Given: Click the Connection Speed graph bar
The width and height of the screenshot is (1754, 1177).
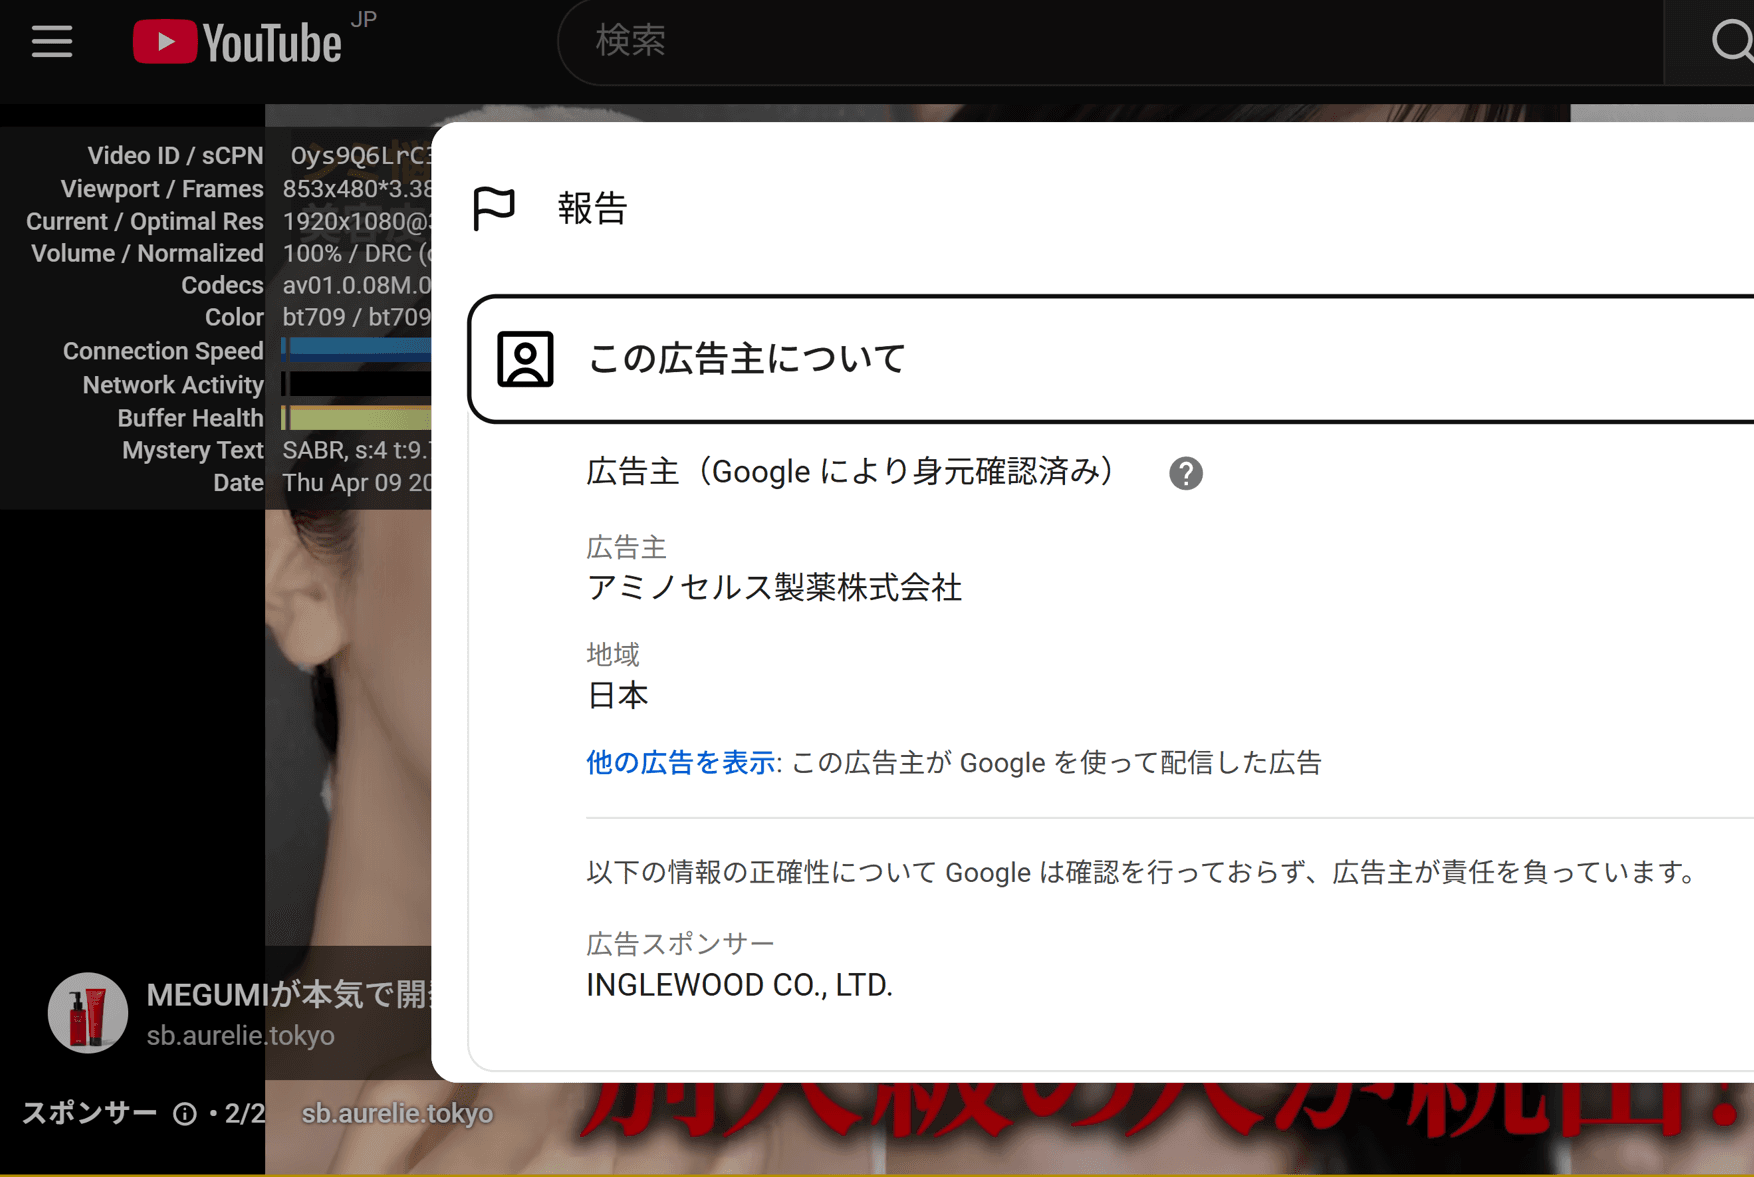Looking at the screenshot, I should coord(357,349).
